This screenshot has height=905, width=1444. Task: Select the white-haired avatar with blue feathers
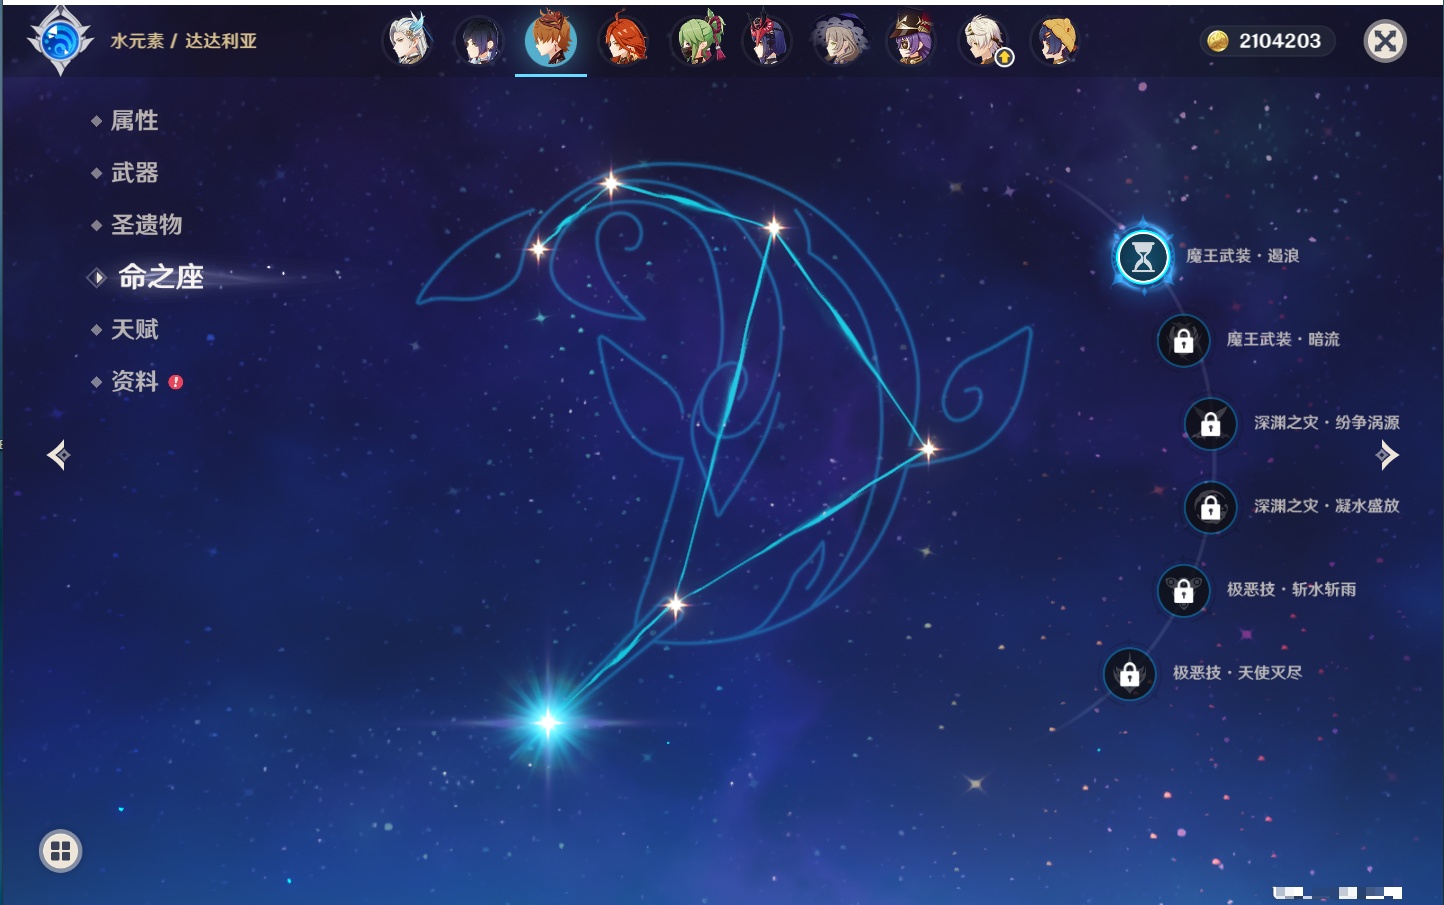pyautogui.click(x=408, y=41)
